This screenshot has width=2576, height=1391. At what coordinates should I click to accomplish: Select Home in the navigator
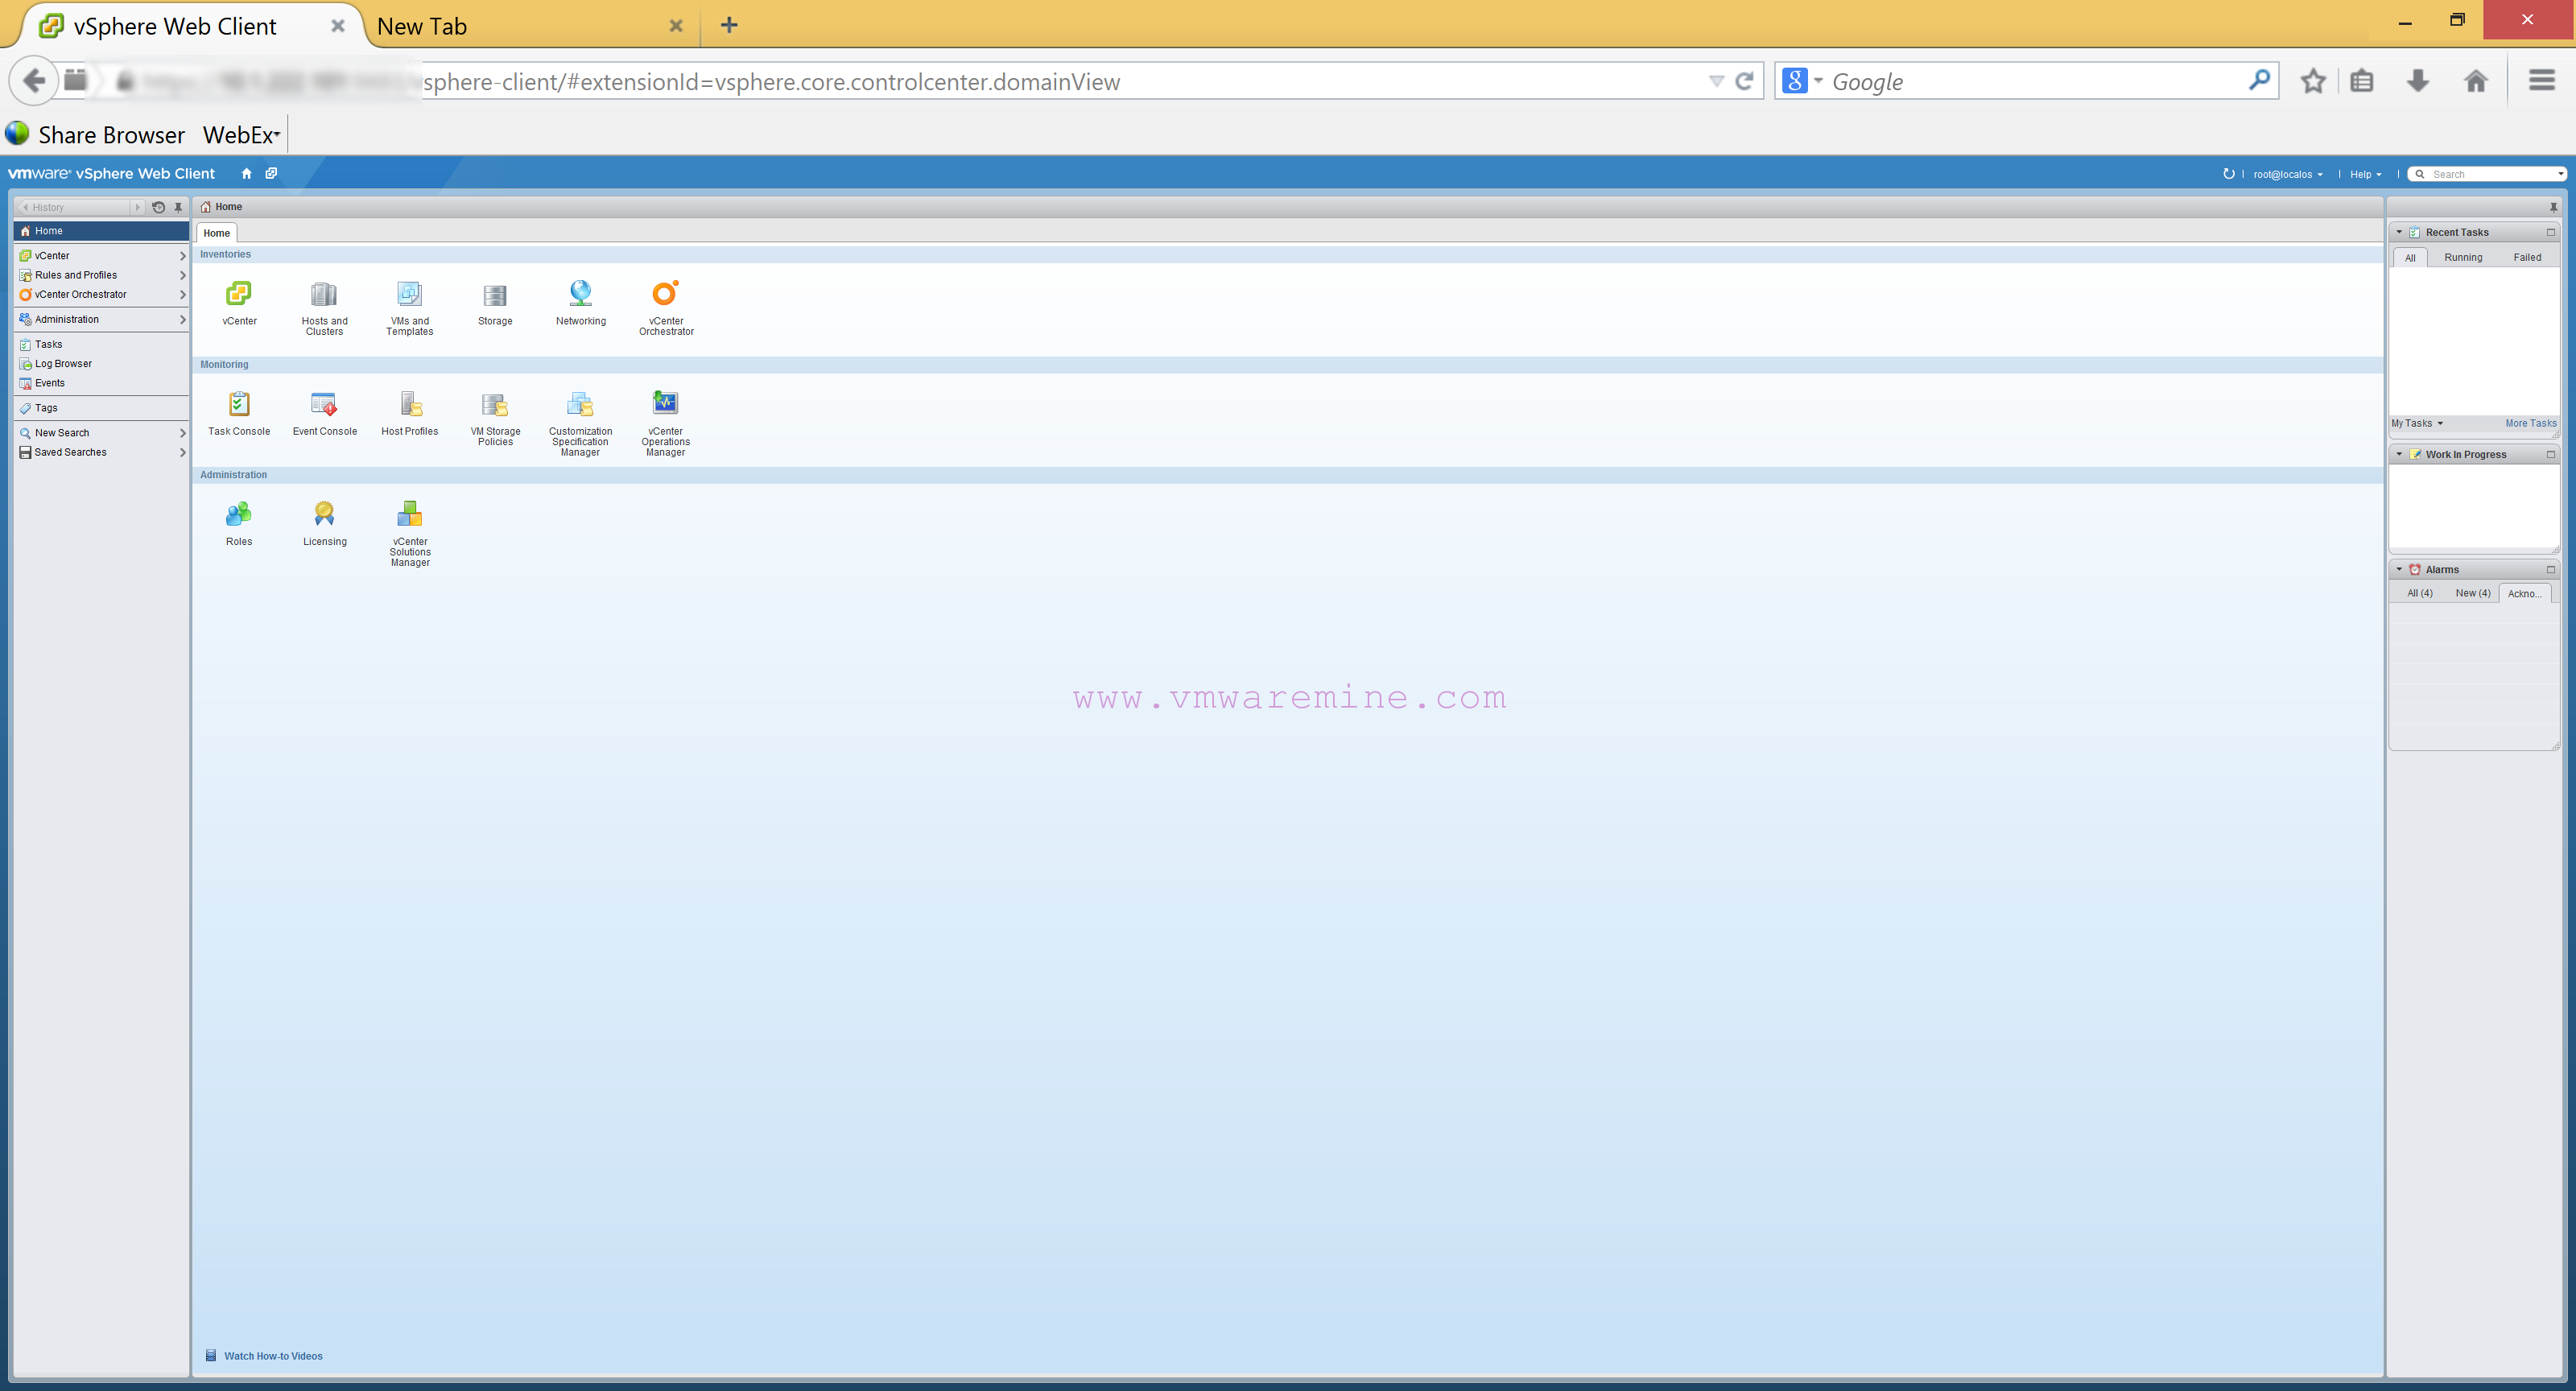click(101, 231)
